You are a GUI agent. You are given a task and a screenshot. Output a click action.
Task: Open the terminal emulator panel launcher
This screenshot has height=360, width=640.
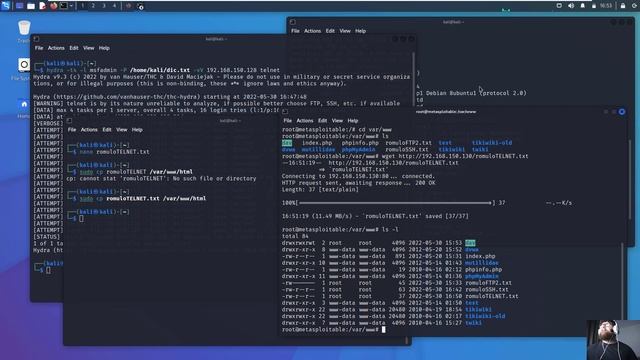[x=64, y=6]
